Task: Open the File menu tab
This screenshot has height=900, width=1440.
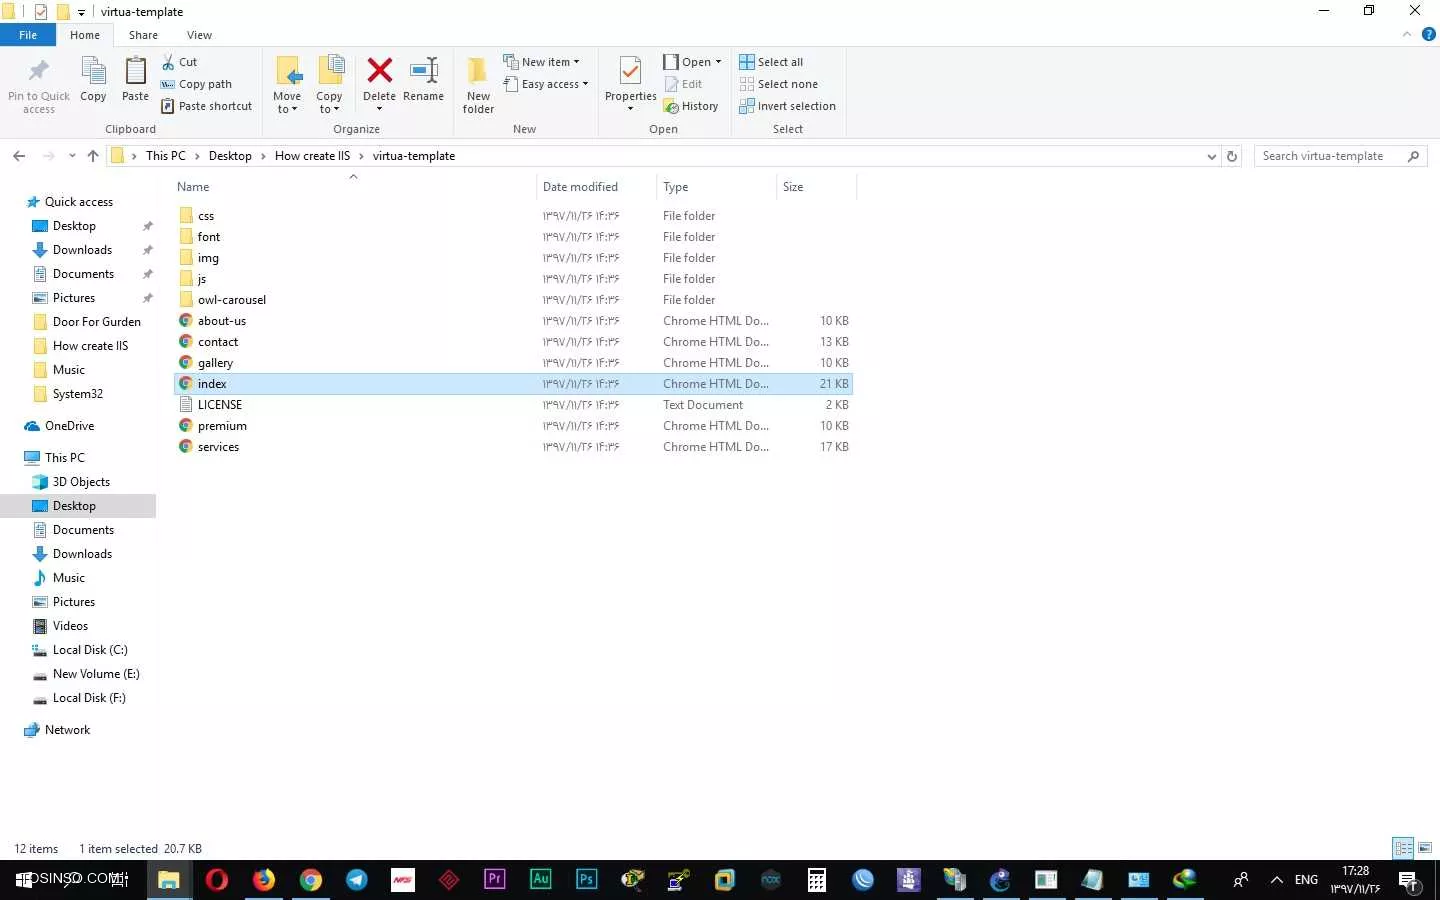Action: click(28, 35)
